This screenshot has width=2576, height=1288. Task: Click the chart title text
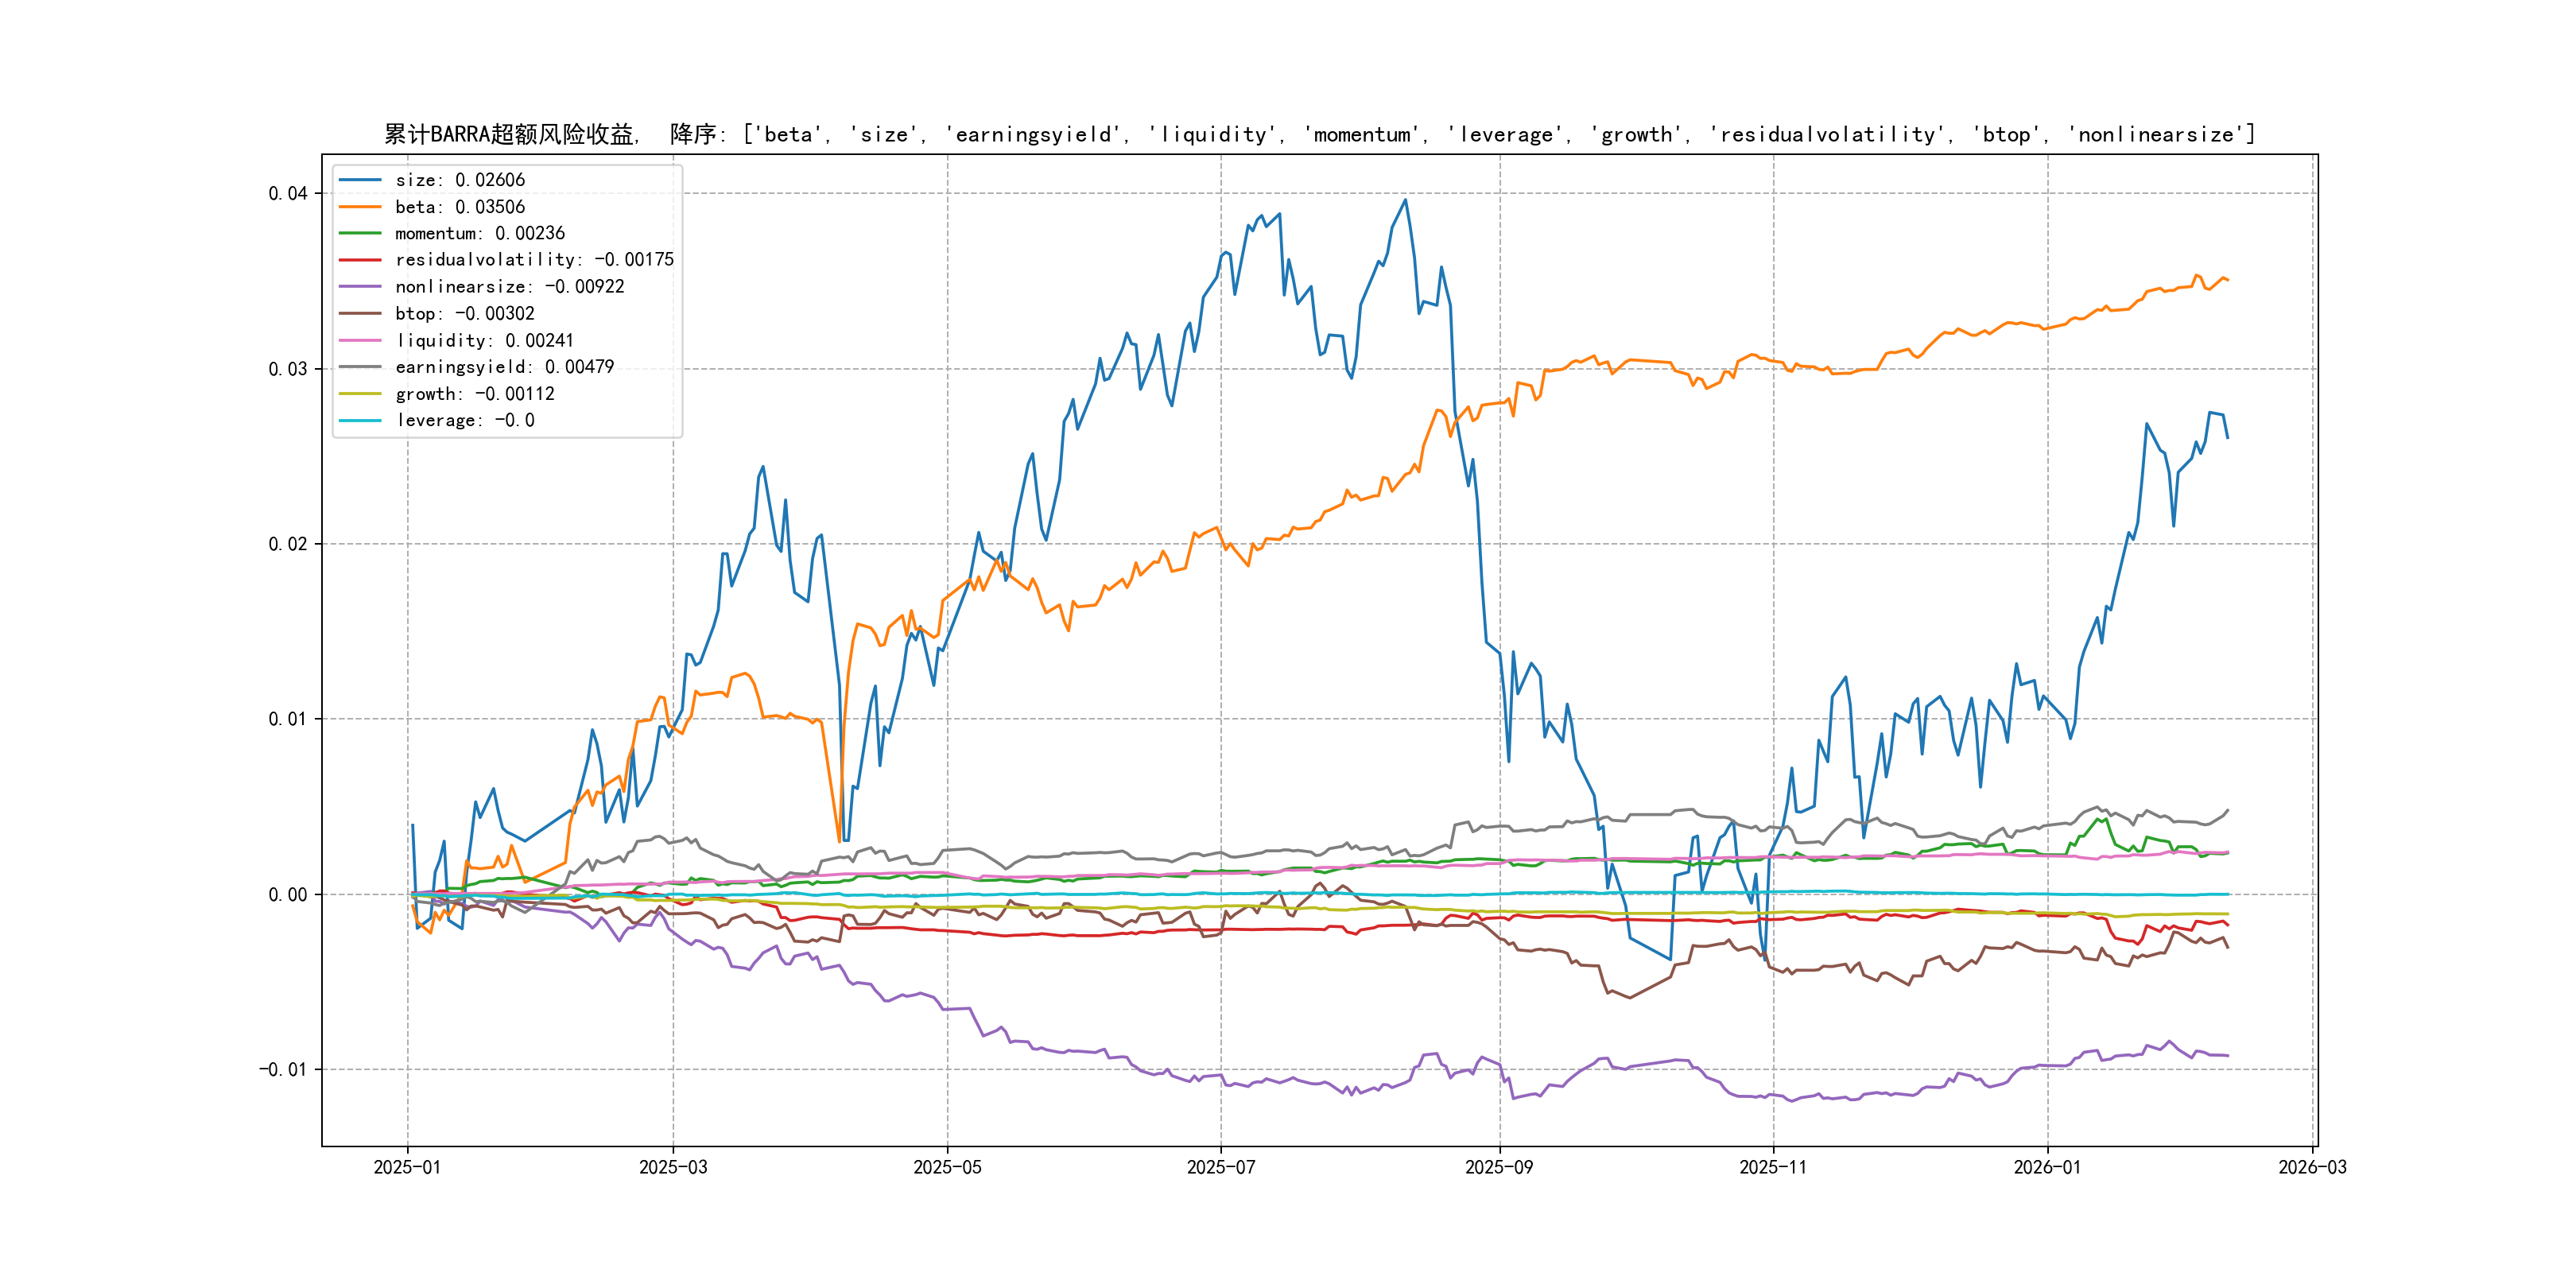[1319, 134]
